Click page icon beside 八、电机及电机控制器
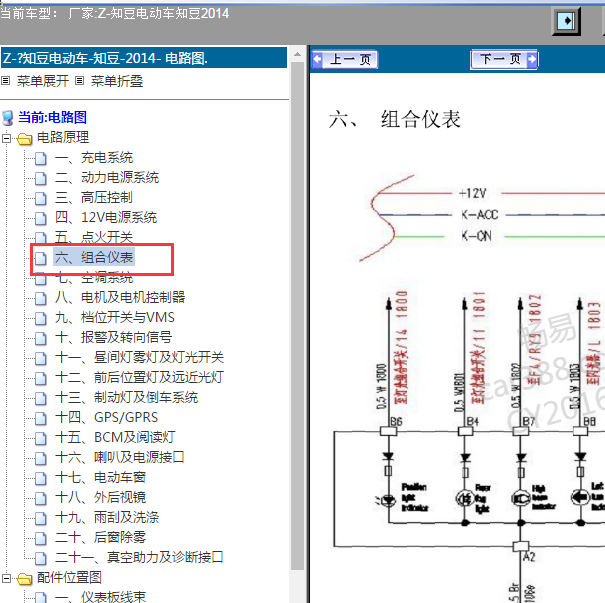The image size is (605, 603). [x=41, y=298]
